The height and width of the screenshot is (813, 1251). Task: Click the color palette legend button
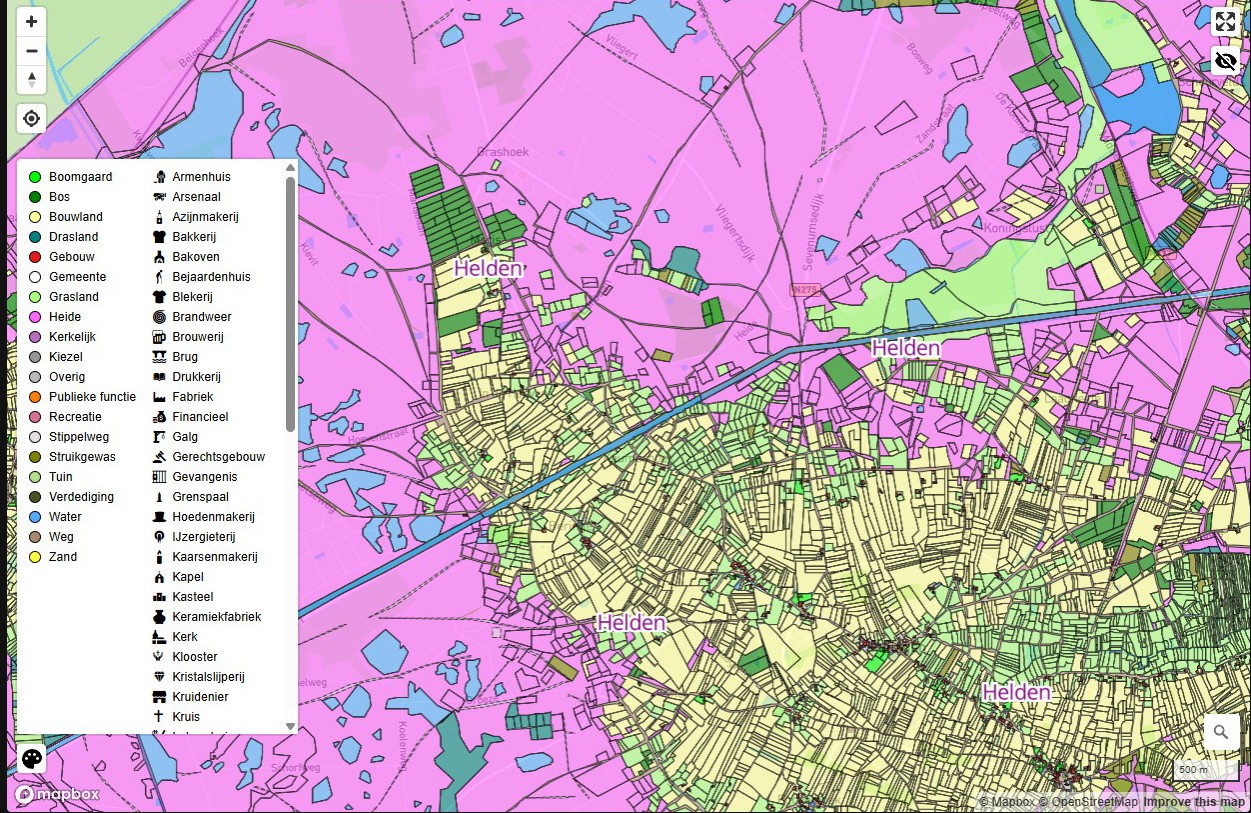(32, 759)
